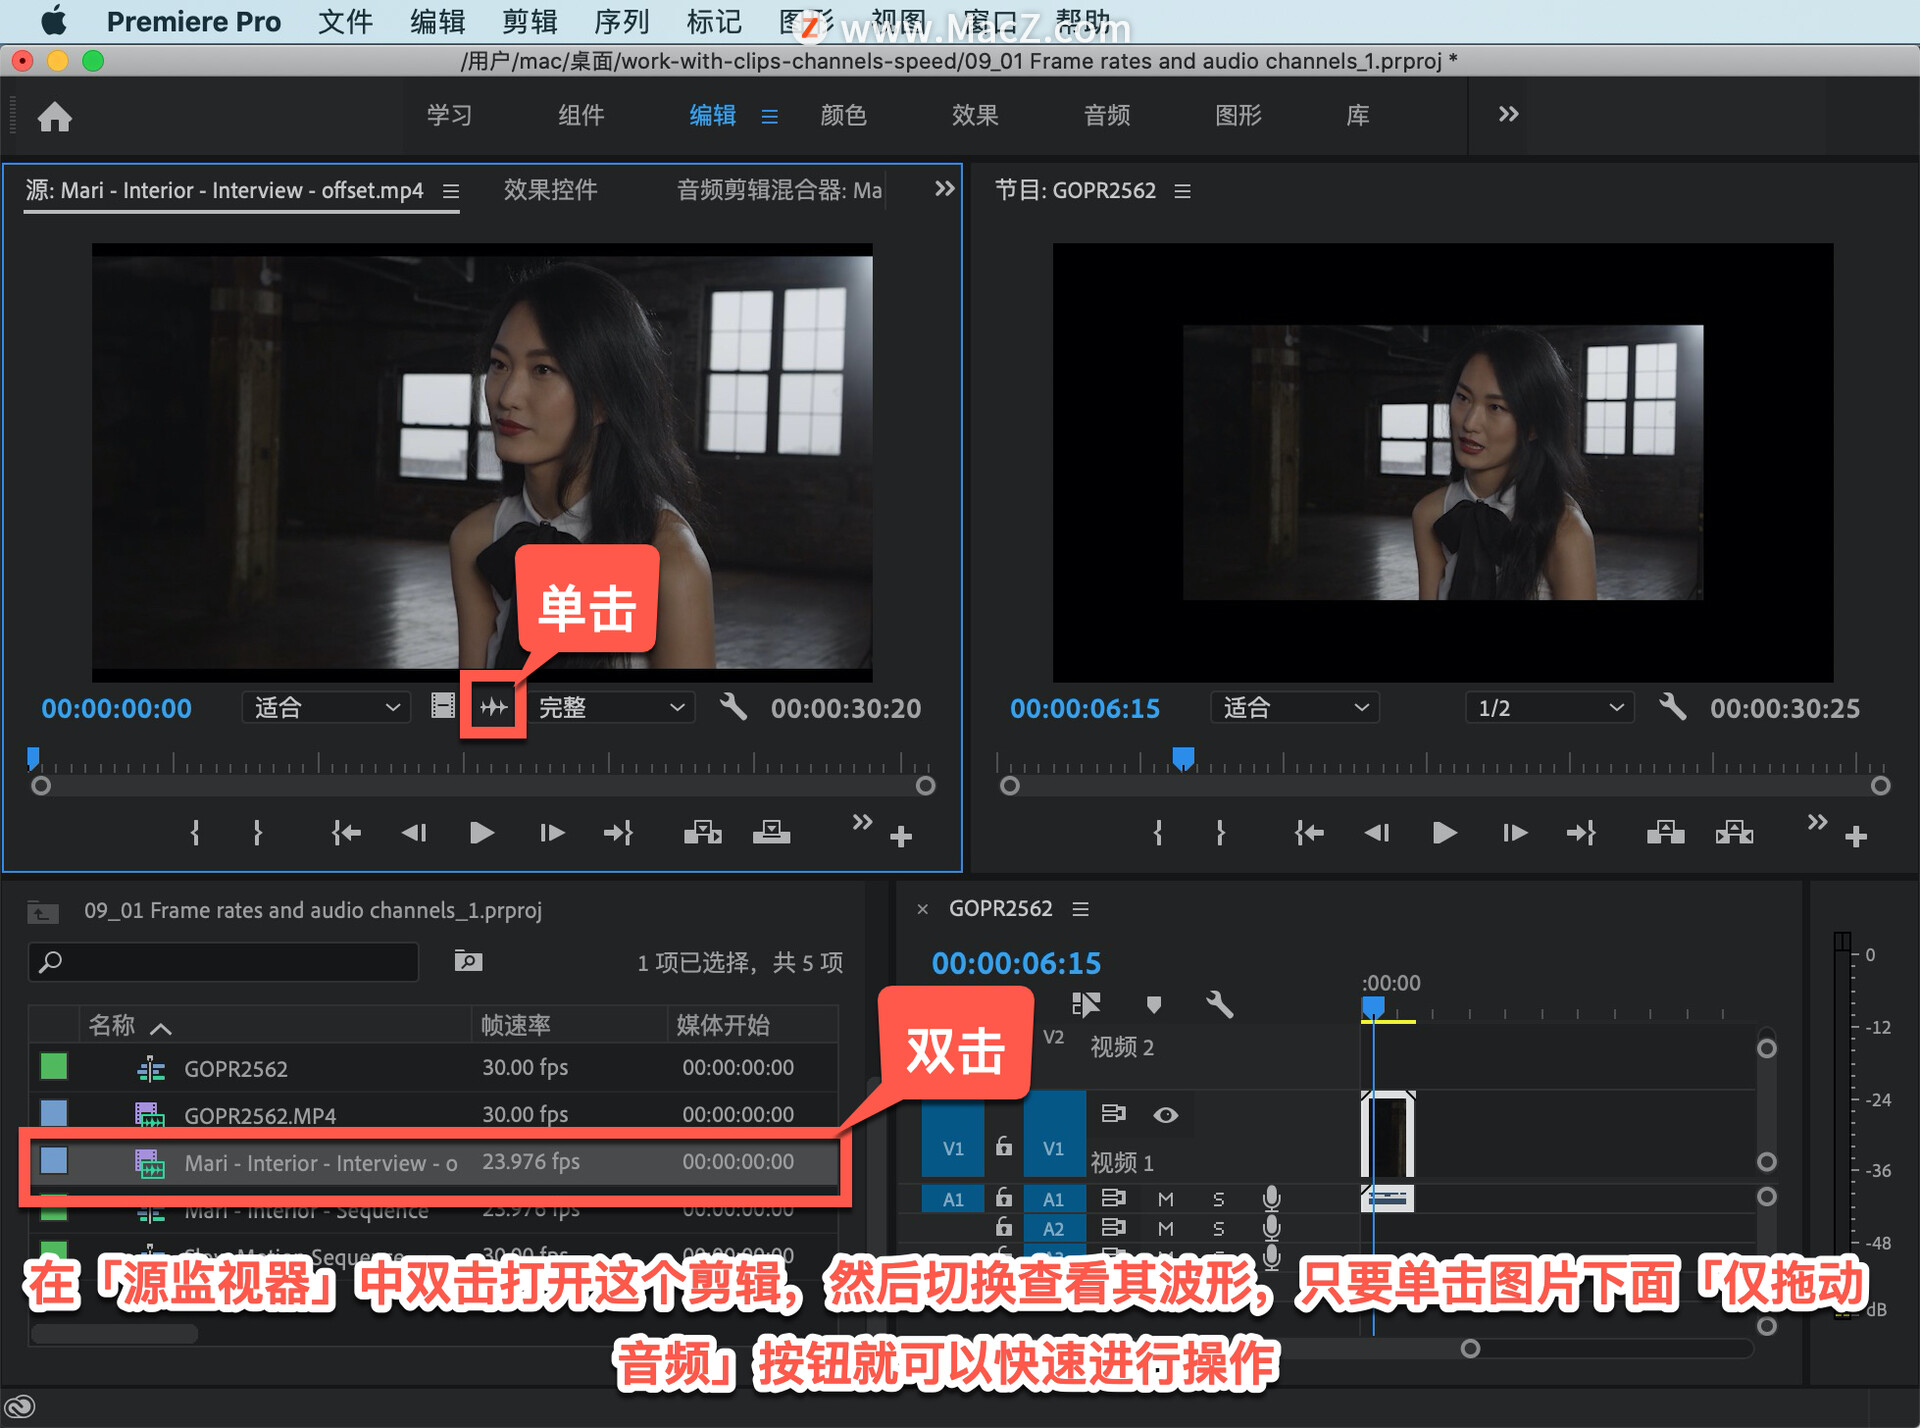Click the Drag Video Only filmstrip icon

443,707
